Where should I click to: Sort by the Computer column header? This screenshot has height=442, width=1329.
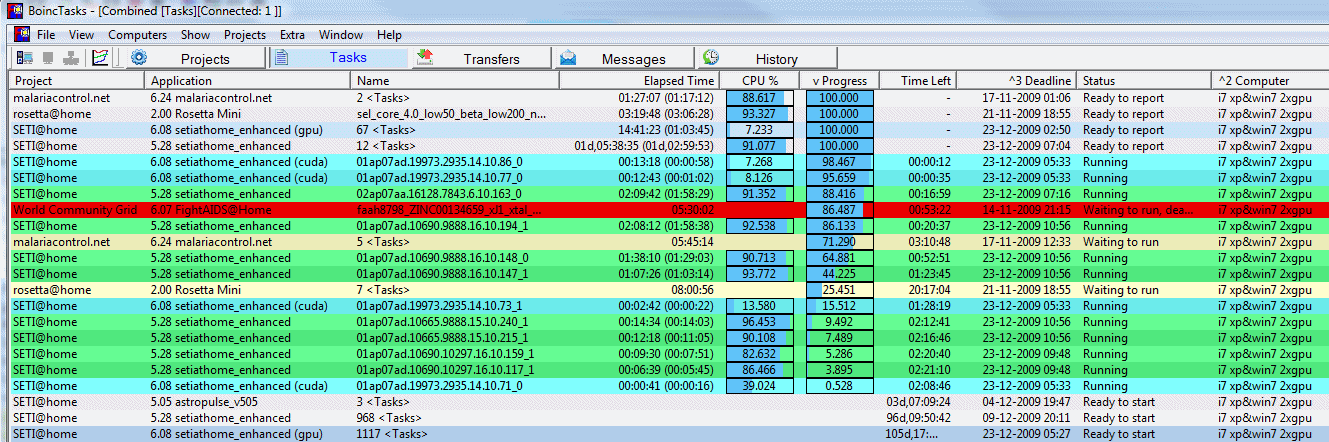[x=1271, y=80]
